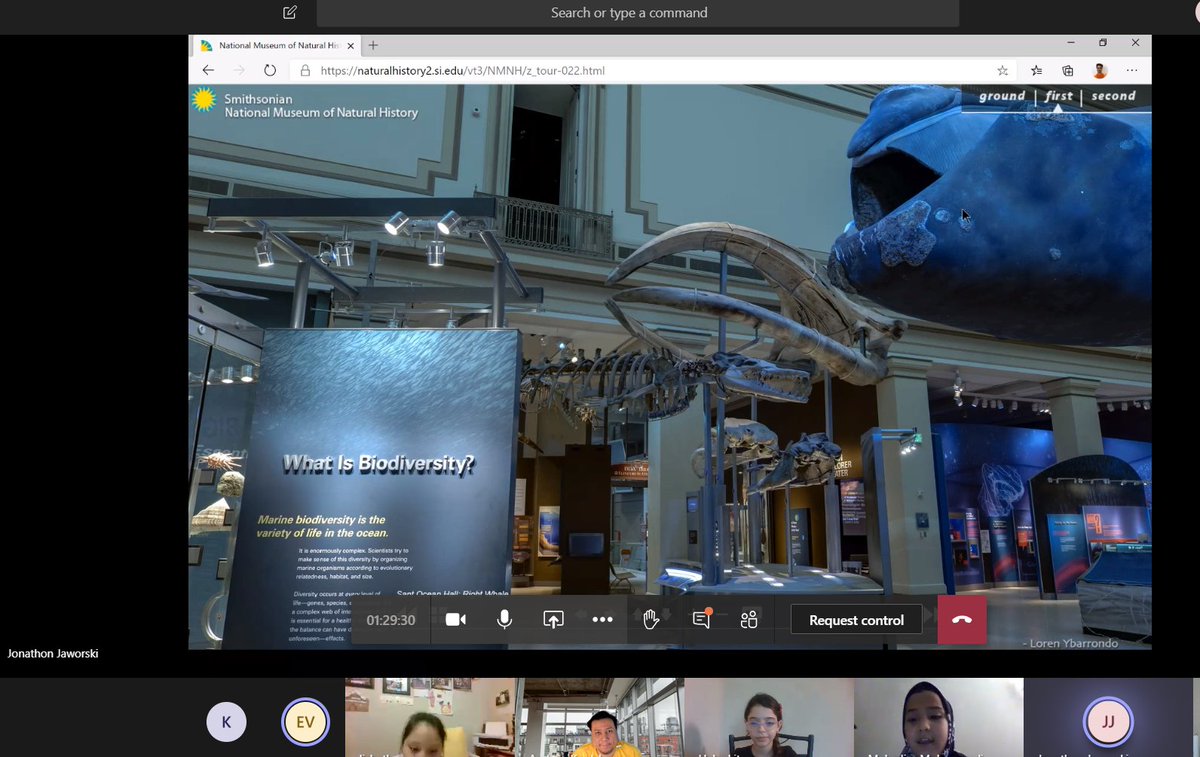Switch the tour to the ground floor

pyautogui.click(x=1002, y=96)
